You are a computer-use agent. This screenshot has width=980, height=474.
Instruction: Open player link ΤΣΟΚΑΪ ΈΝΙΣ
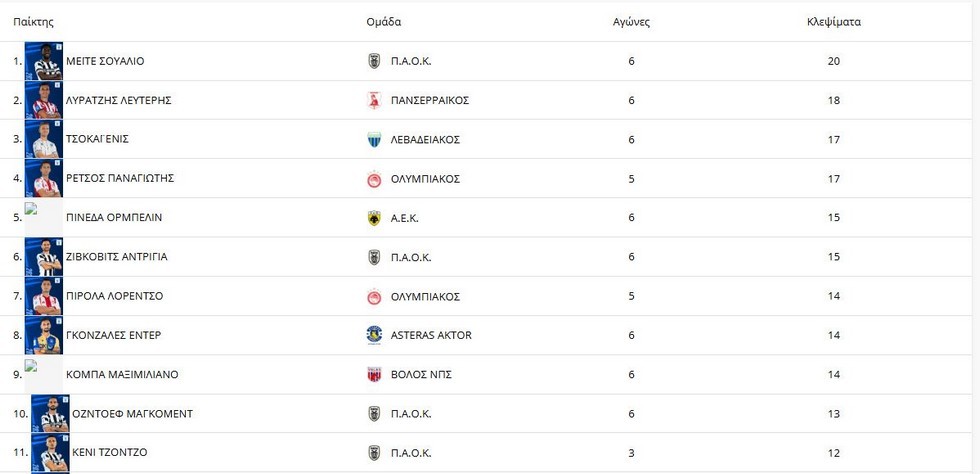coord(97,139)
